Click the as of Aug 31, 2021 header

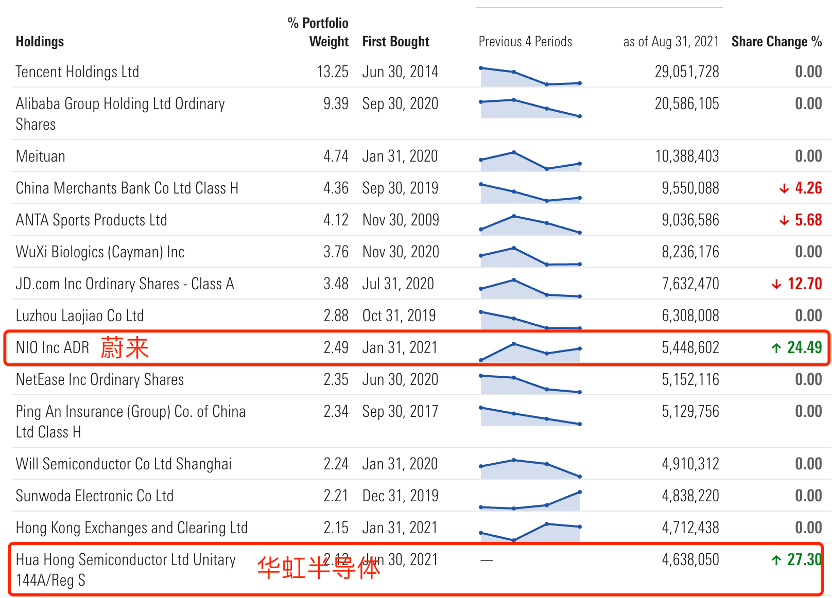[x=671, y=41]
